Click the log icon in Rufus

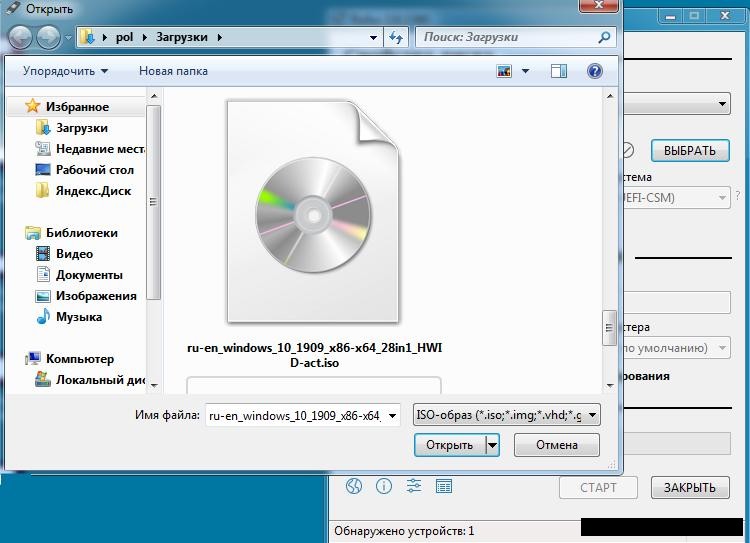[x=444, y=487]
